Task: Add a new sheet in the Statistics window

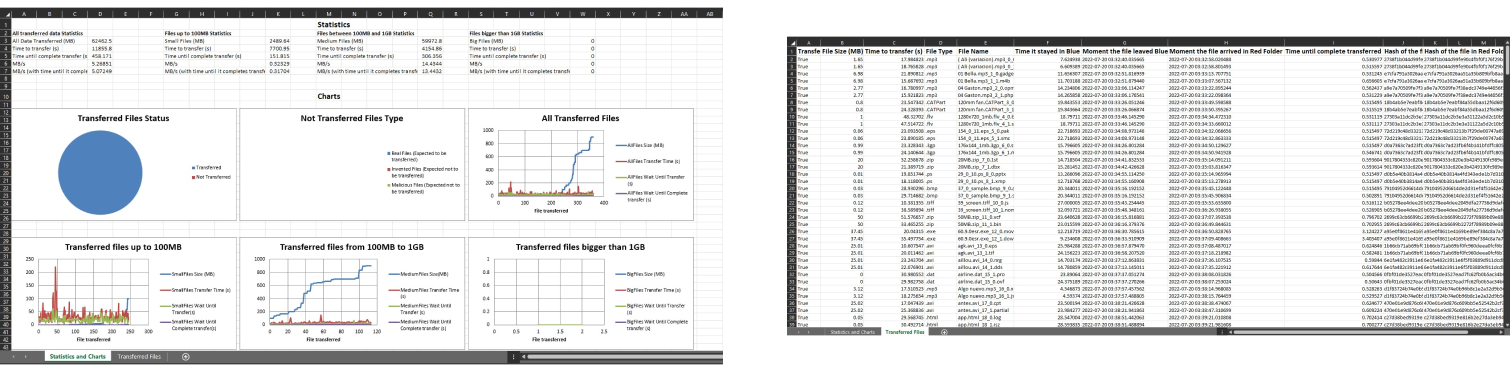Action: [186, 357]
